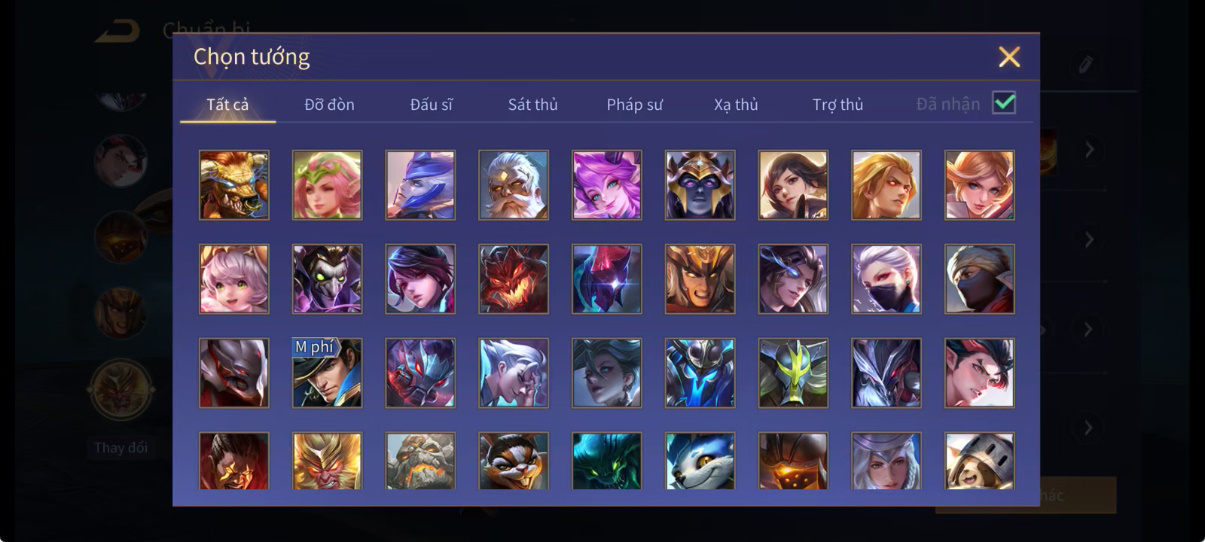Go back using the return arrow icon
The height and width of the screenshot is (542, 1205).
tap(118, 29)
